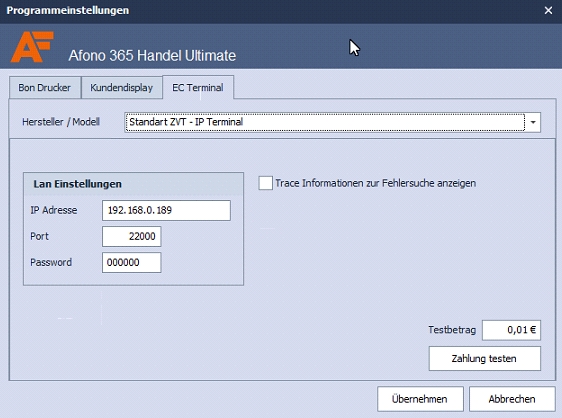Run Zahlung testen
The width and height of the screenshot is (562, 418).
[x=485, y=358]
